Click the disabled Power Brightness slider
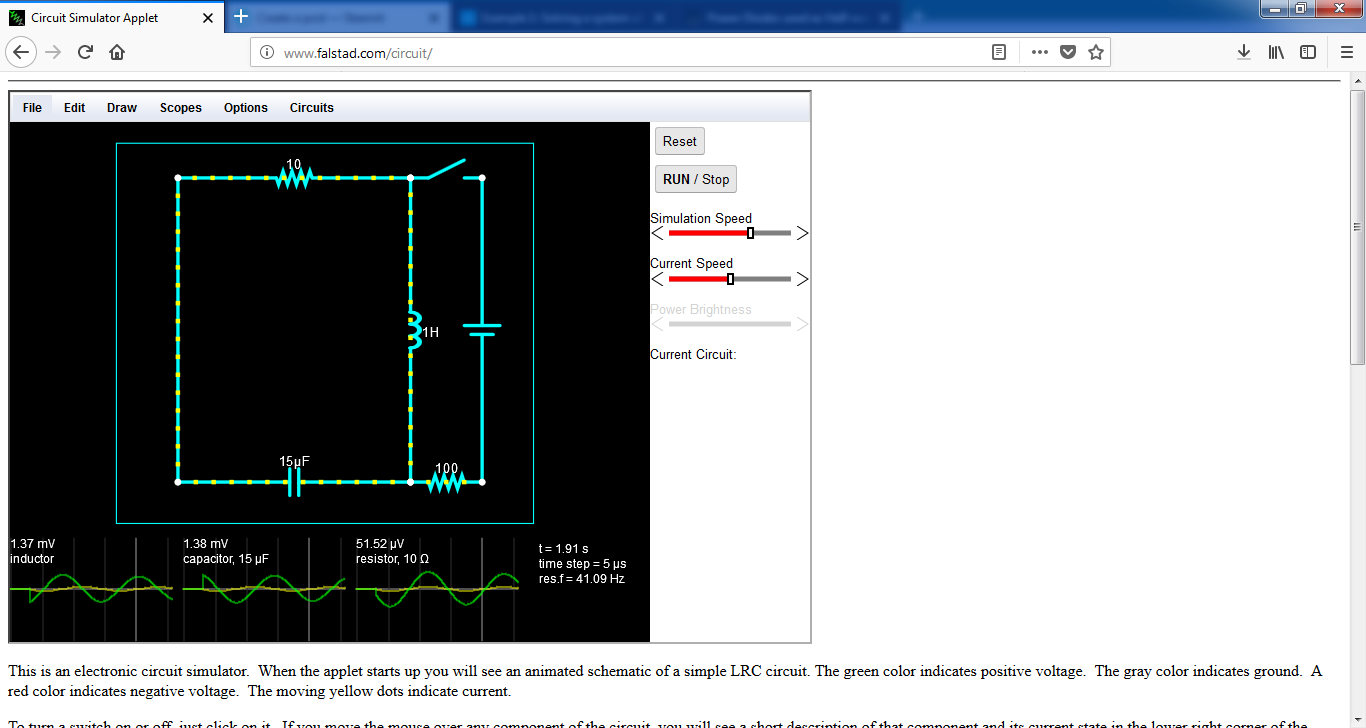Image resolution: width=1366 pixels, height=728 pixels. tap(730, 324)
